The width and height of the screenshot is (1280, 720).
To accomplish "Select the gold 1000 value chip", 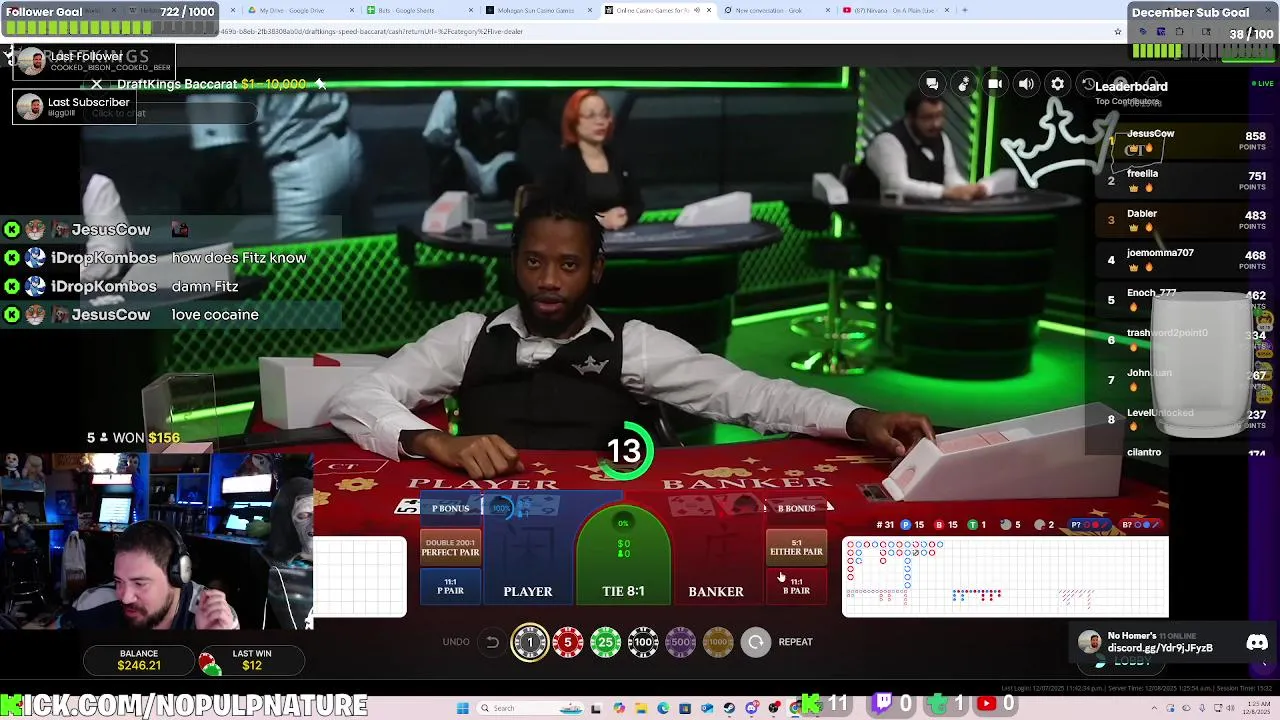I will 718,642.
